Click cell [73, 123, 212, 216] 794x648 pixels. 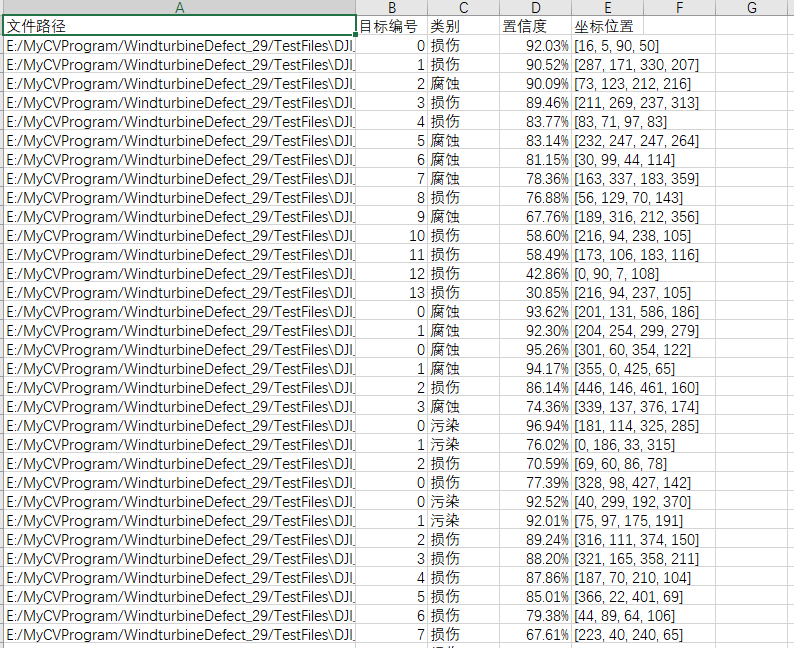point(608,84)
